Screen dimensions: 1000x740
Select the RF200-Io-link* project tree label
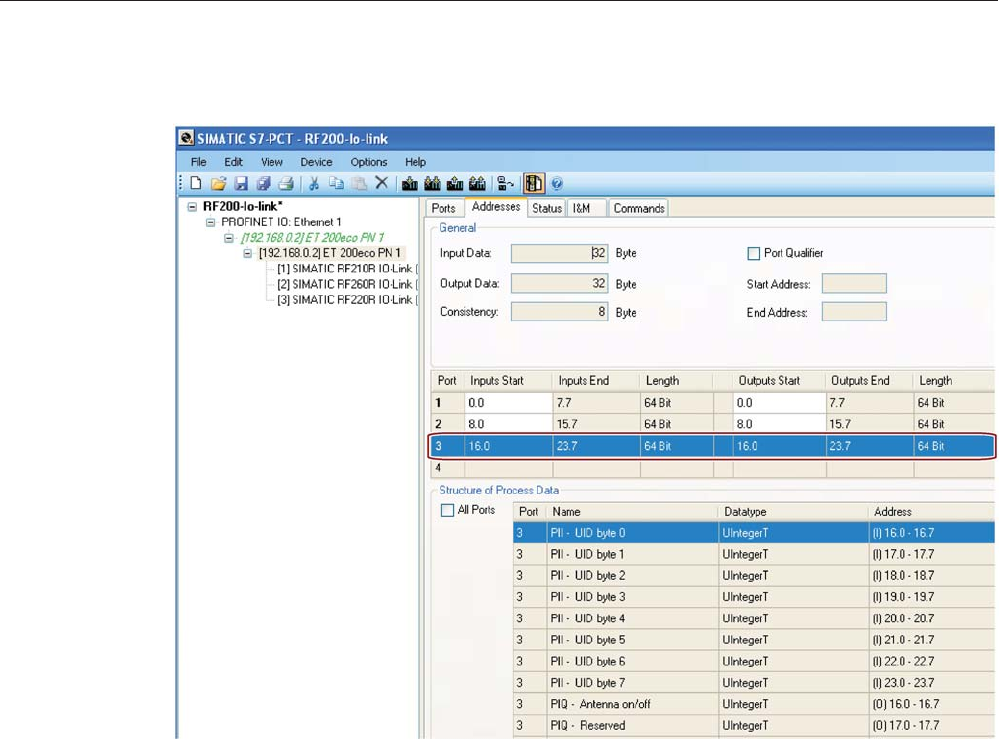pos(242,206)
